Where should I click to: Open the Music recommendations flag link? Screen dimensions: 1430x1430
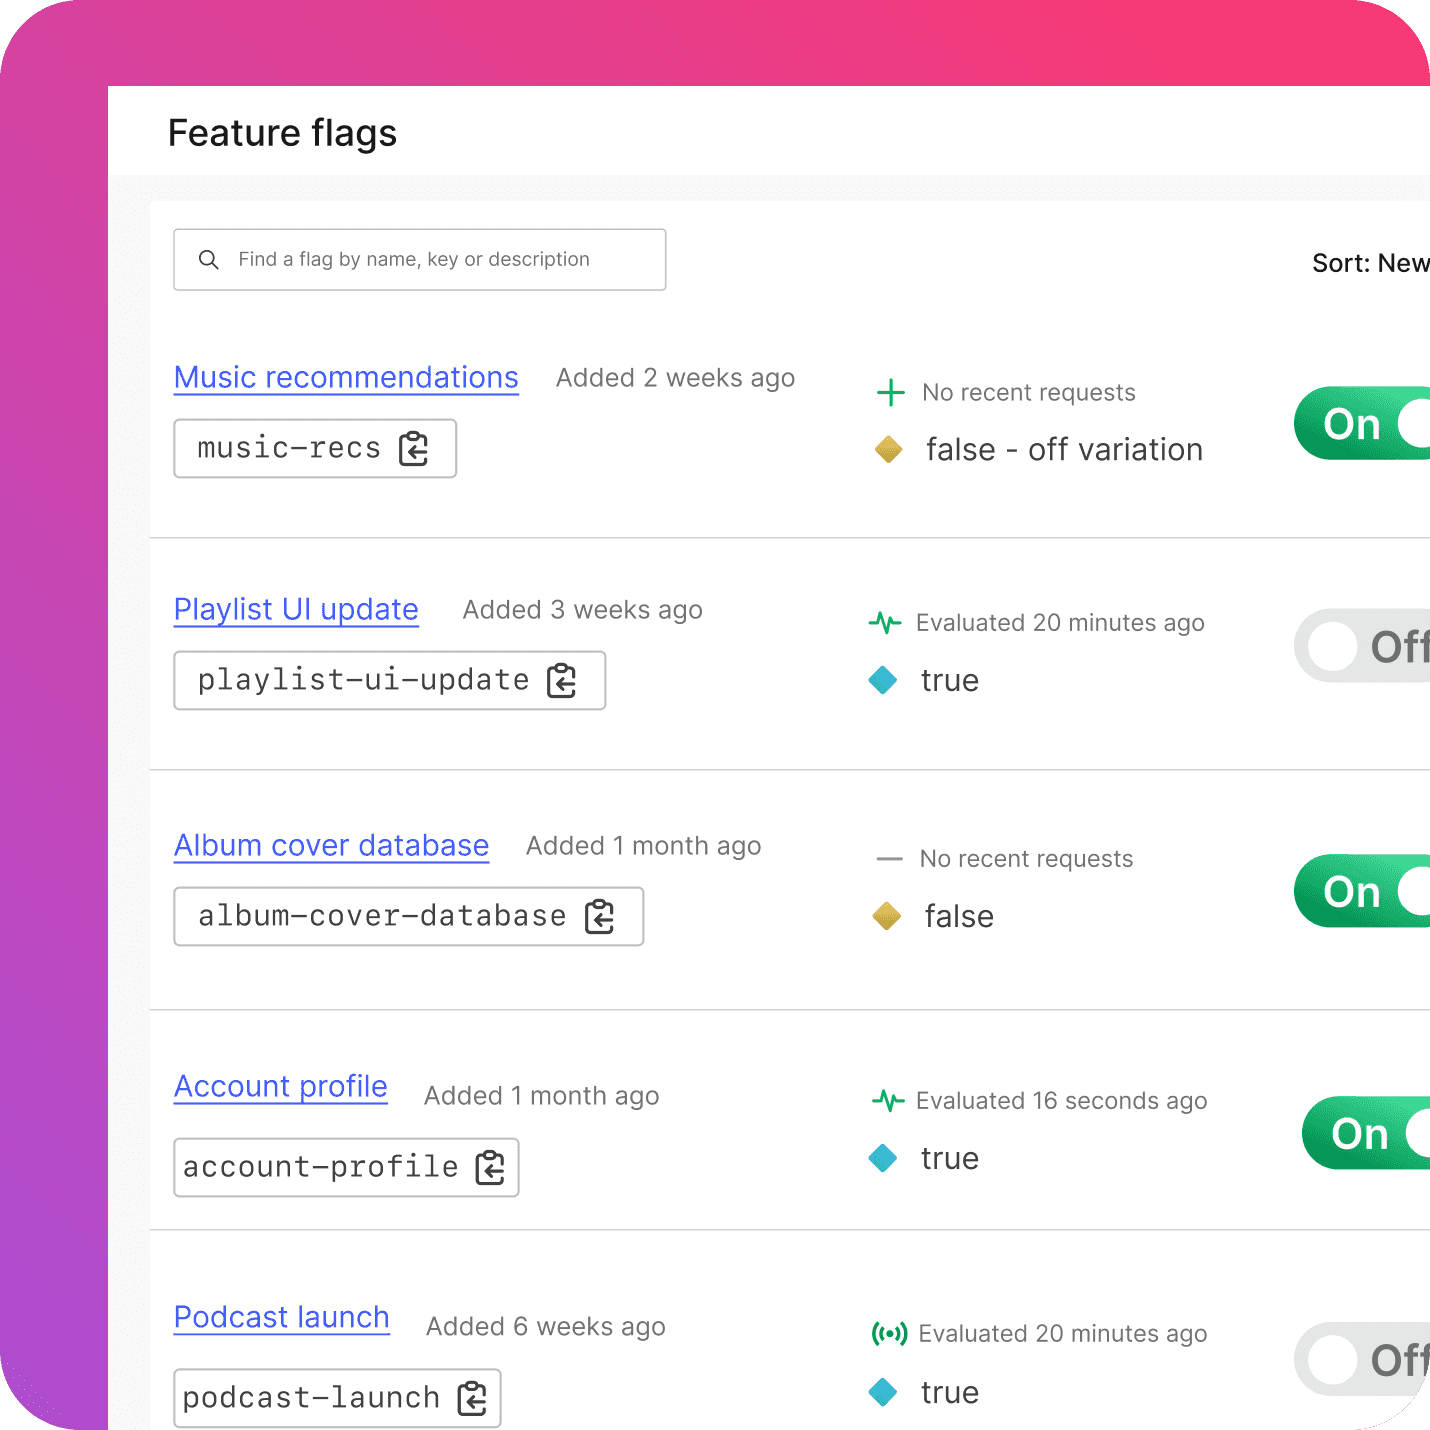click(346, 378)
